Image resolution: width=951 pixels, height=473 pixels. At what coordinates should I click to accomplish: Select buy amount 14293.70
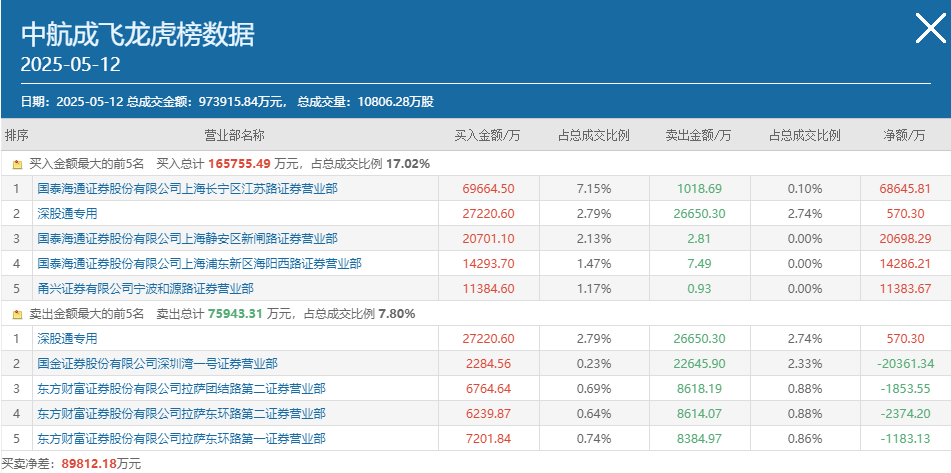(488, 263)
